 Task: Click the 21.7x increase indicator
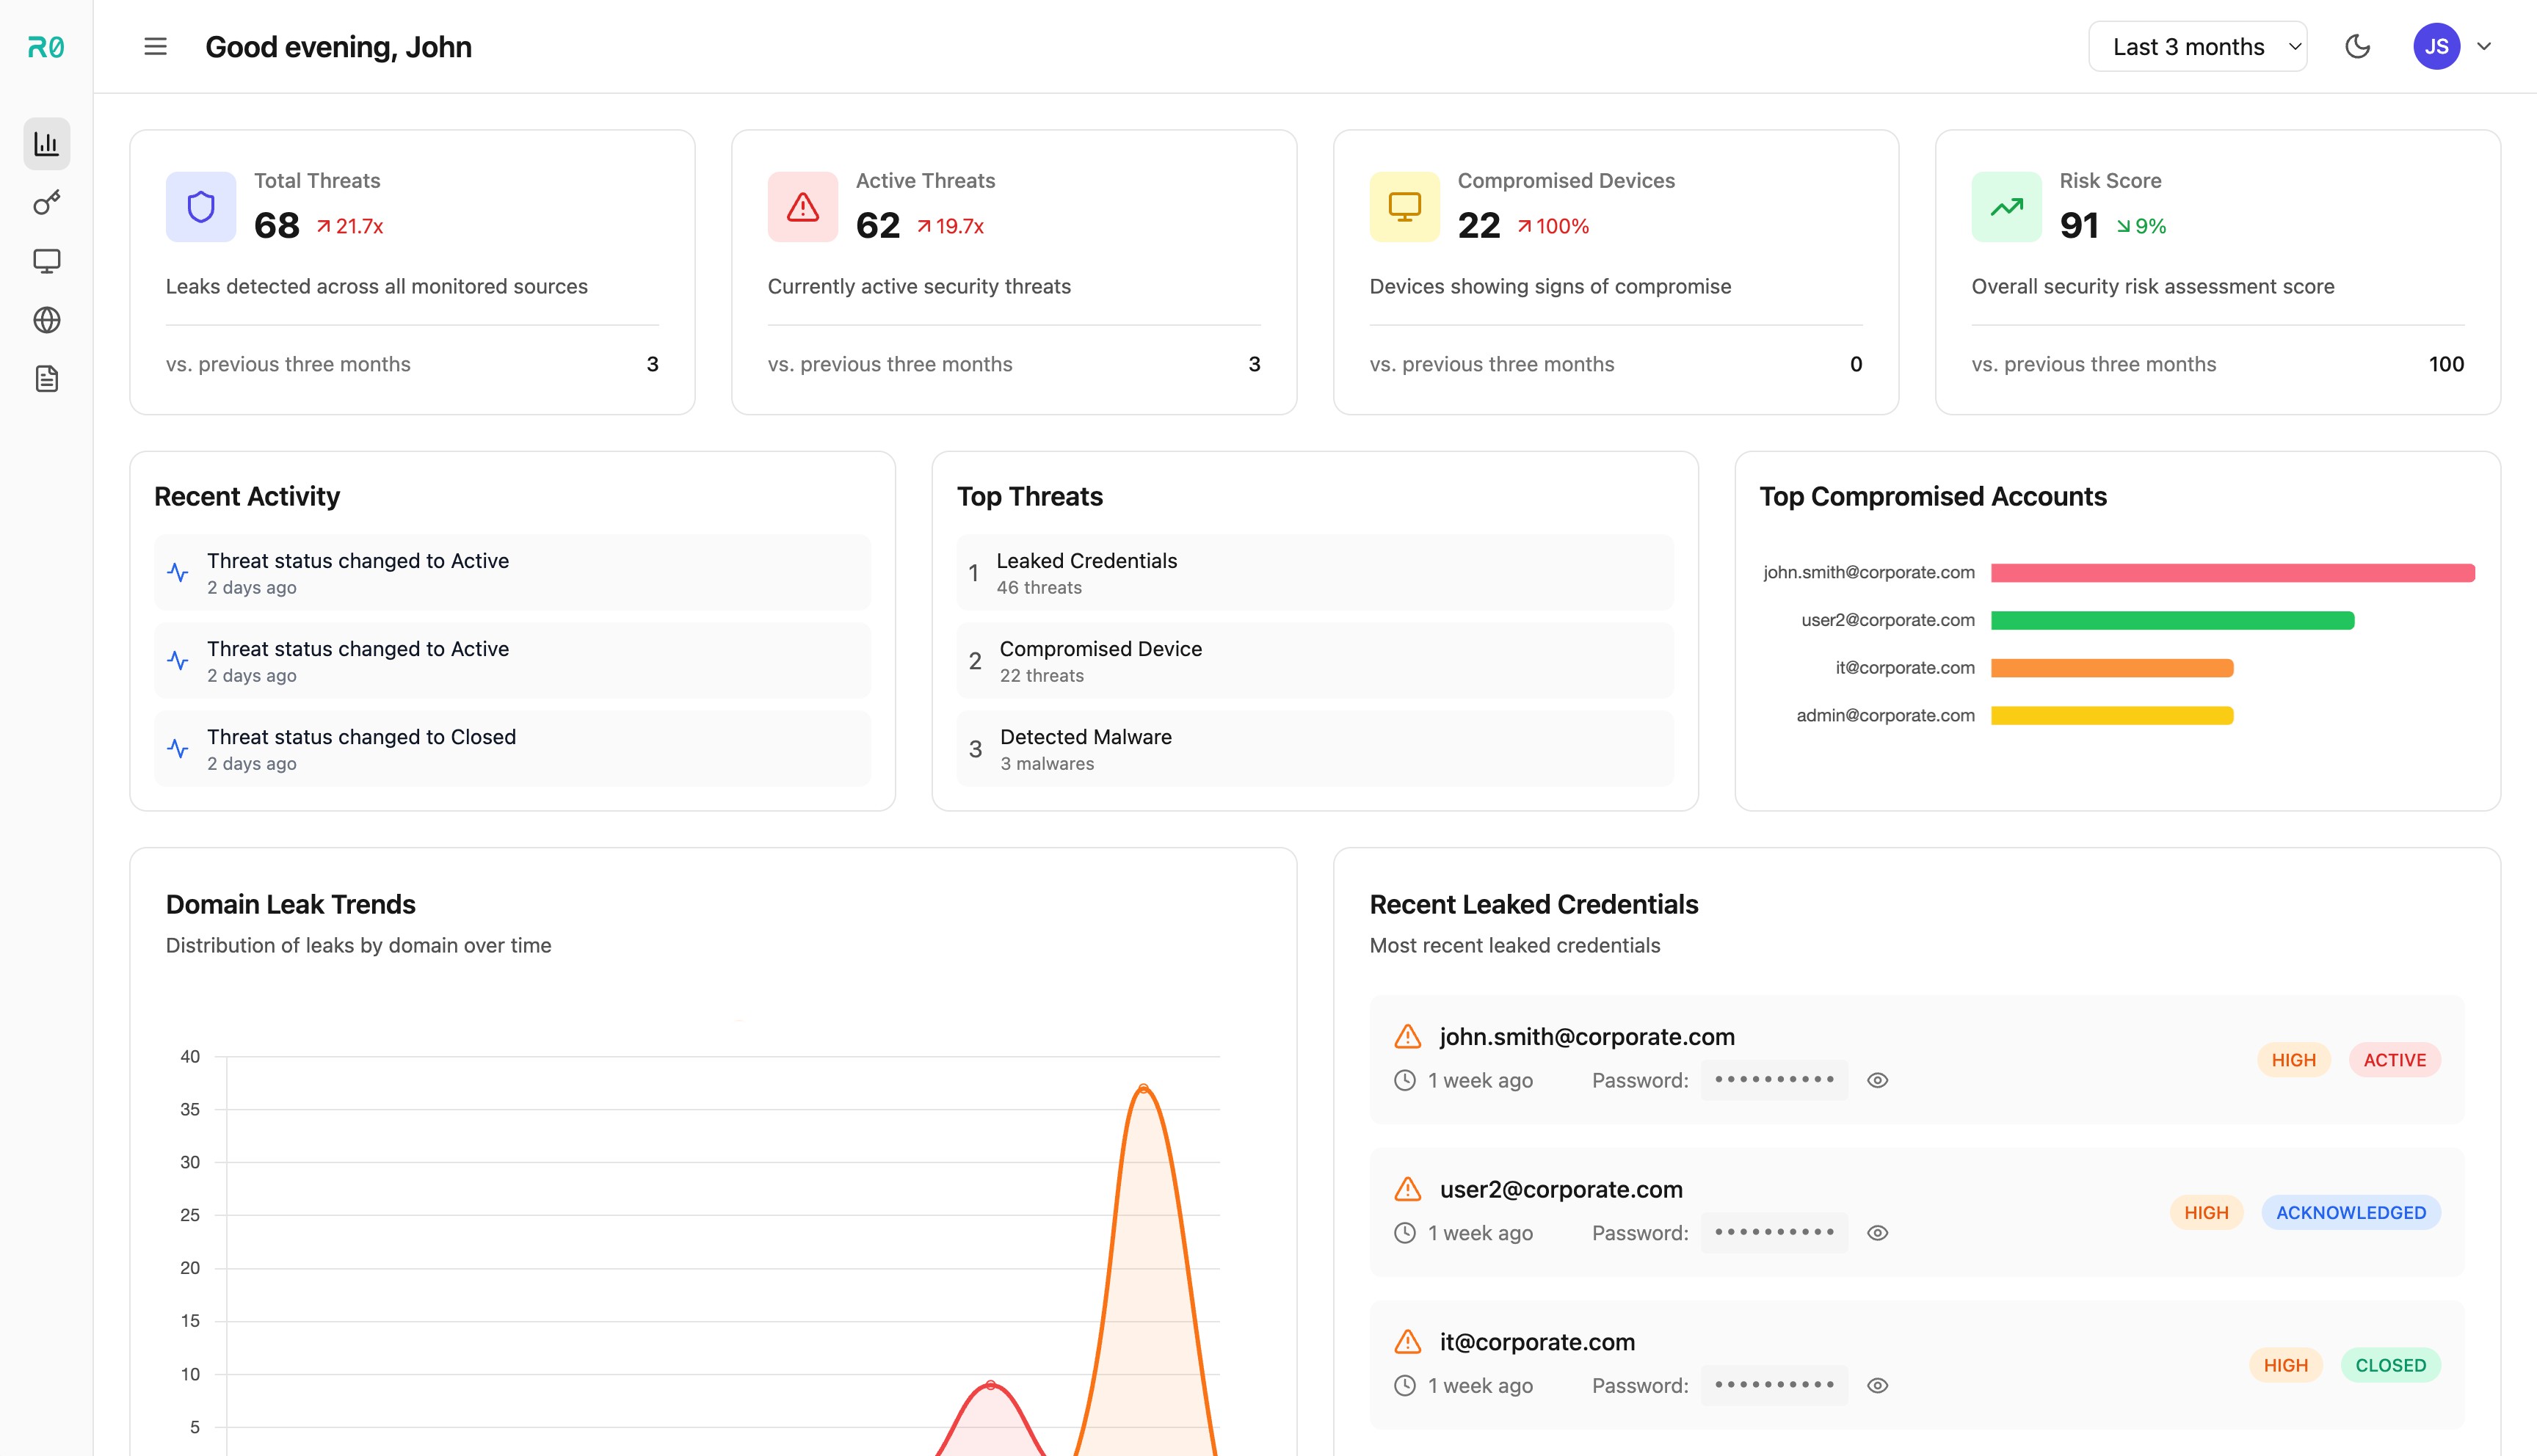click(x=350, y=227)
